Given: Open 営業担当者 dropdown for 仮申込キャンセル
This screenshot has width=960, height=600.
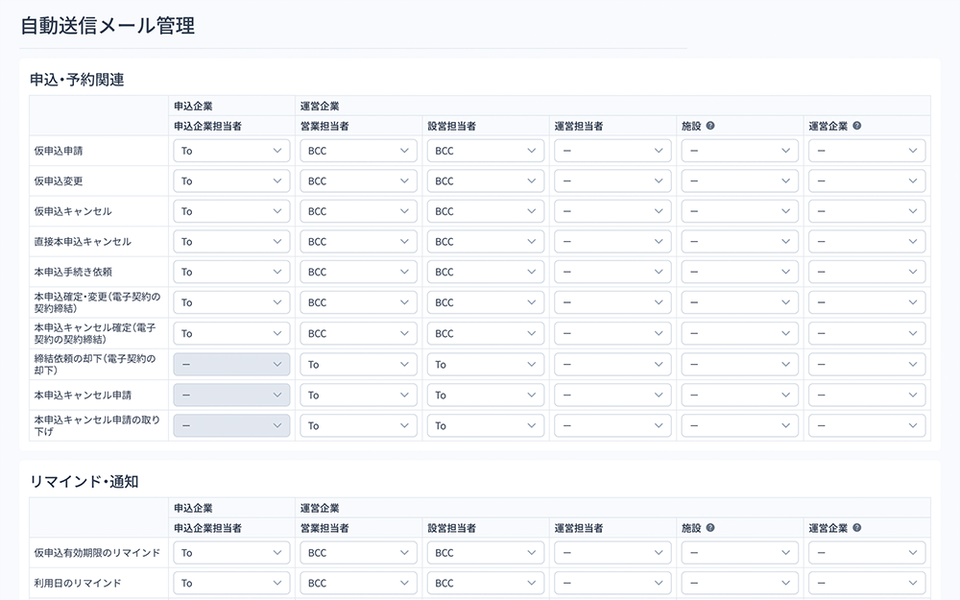Looking at the screenshot, I should [358, 211].
